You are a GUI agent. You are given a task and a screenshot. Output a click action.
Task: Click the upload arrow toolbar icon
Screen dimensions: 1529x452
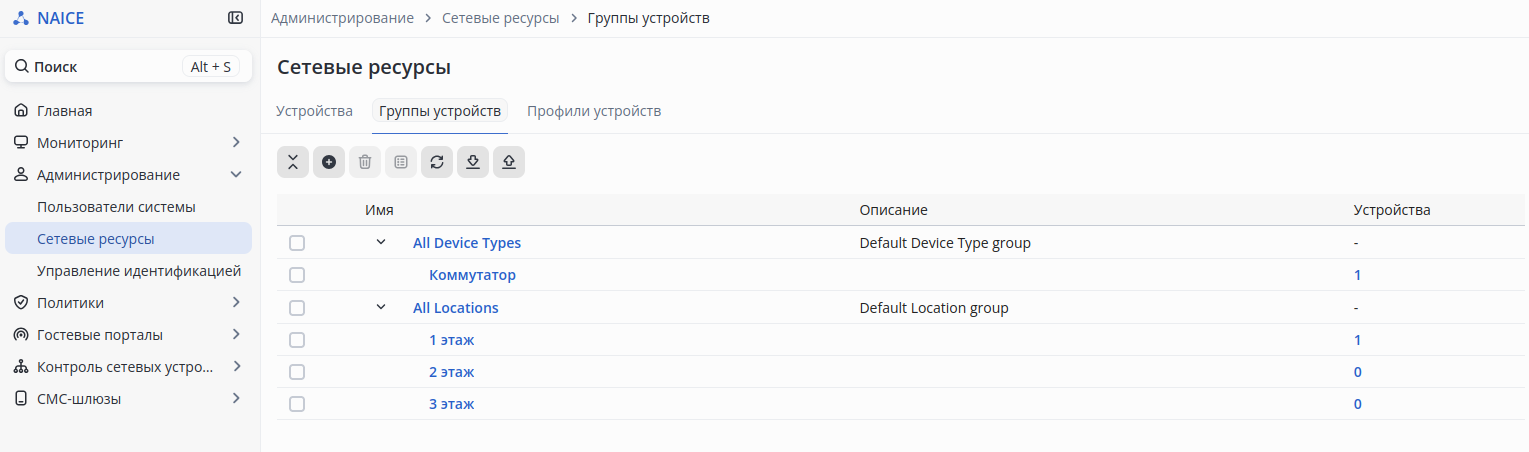(x=509, y=162)
